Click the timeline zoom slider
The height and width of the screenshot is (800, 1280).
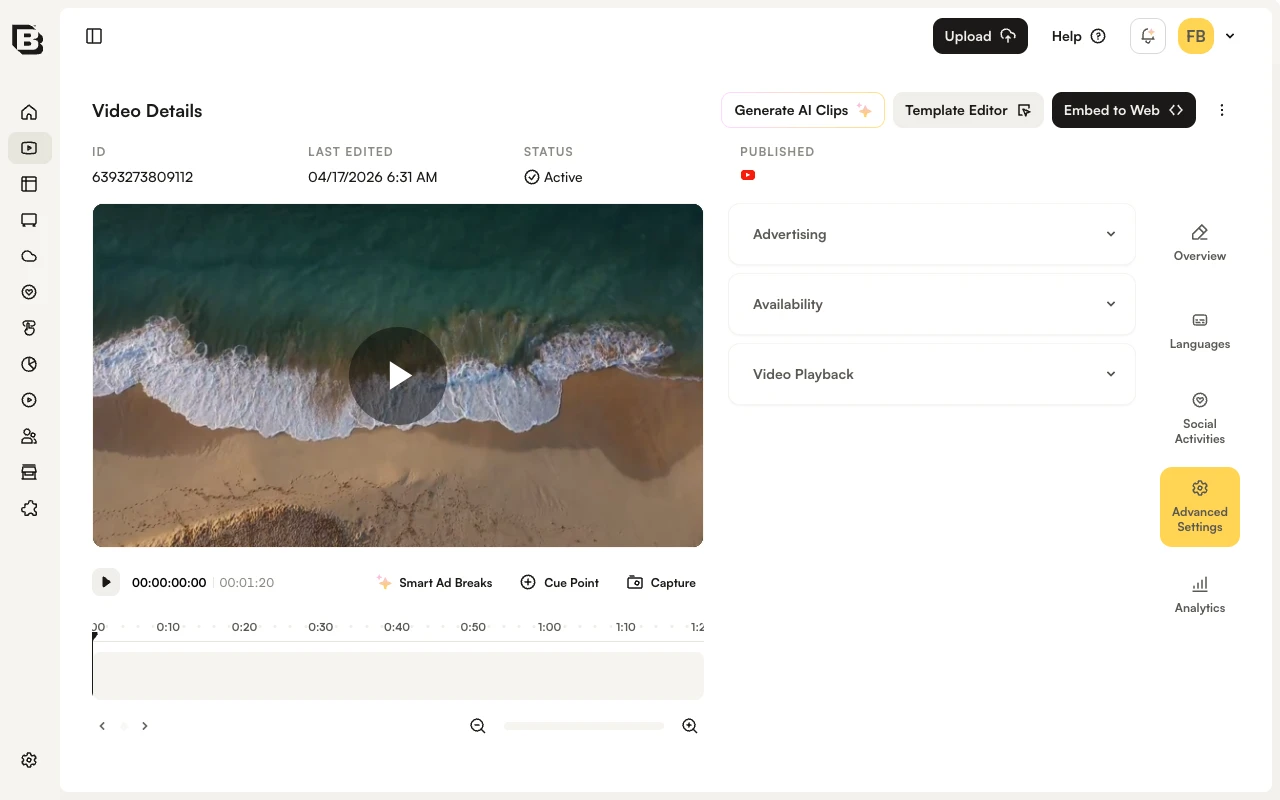click(x=584, y=726)
